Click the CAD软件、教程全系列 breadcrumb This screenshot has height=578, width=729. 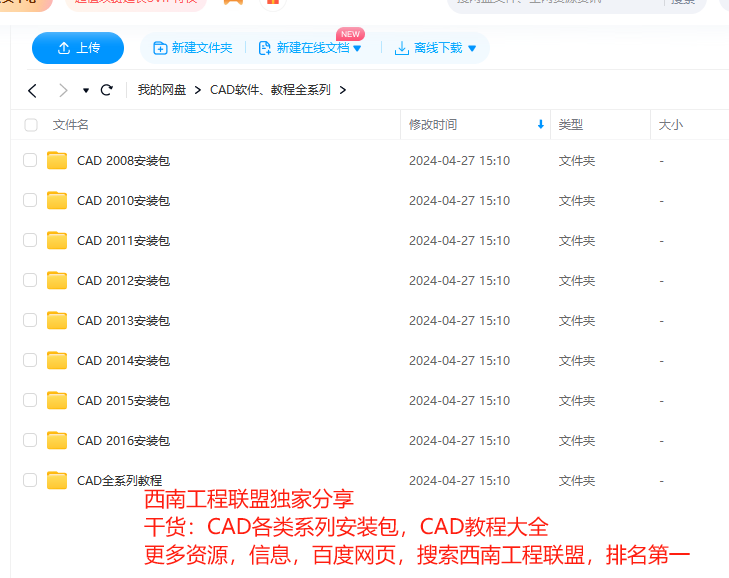(x=270, y=90)
